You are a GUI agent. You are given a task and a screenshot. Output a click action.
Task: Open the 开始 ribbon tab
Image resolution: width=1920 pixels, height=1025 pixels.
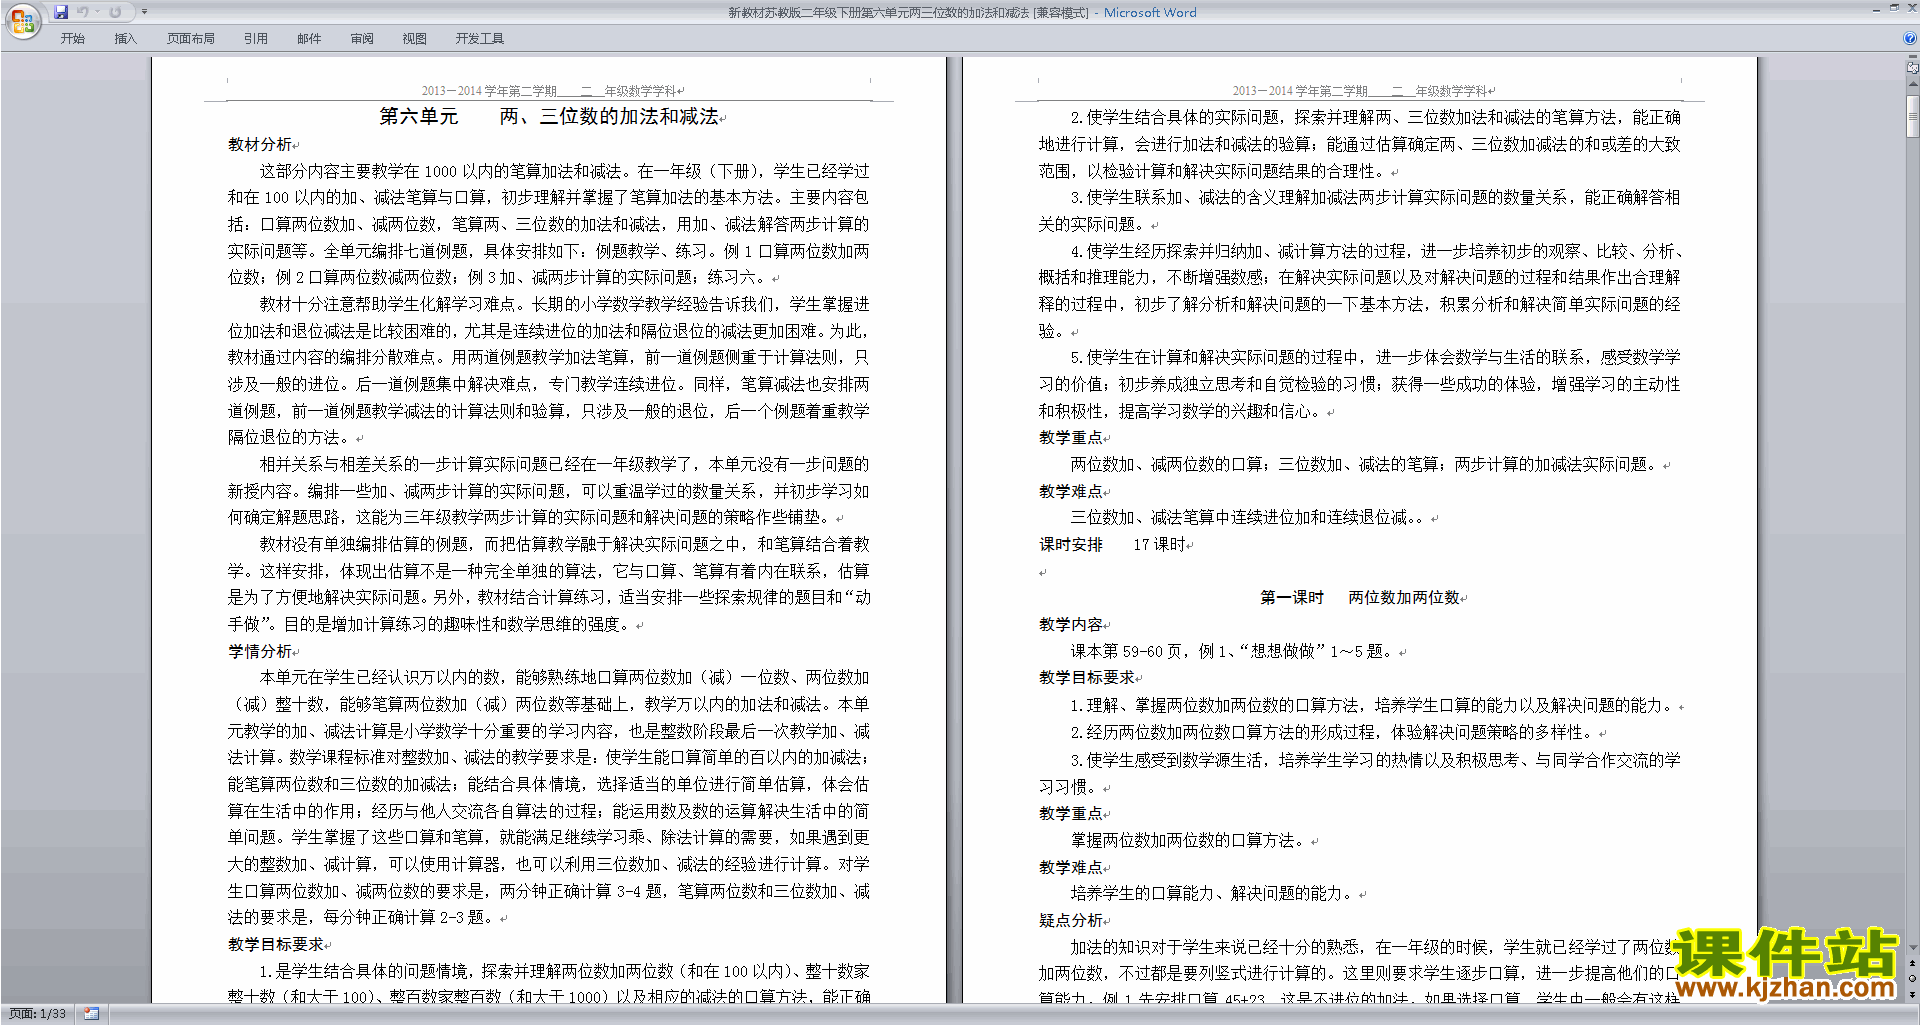pyautogui.click(x=72, y=39)
